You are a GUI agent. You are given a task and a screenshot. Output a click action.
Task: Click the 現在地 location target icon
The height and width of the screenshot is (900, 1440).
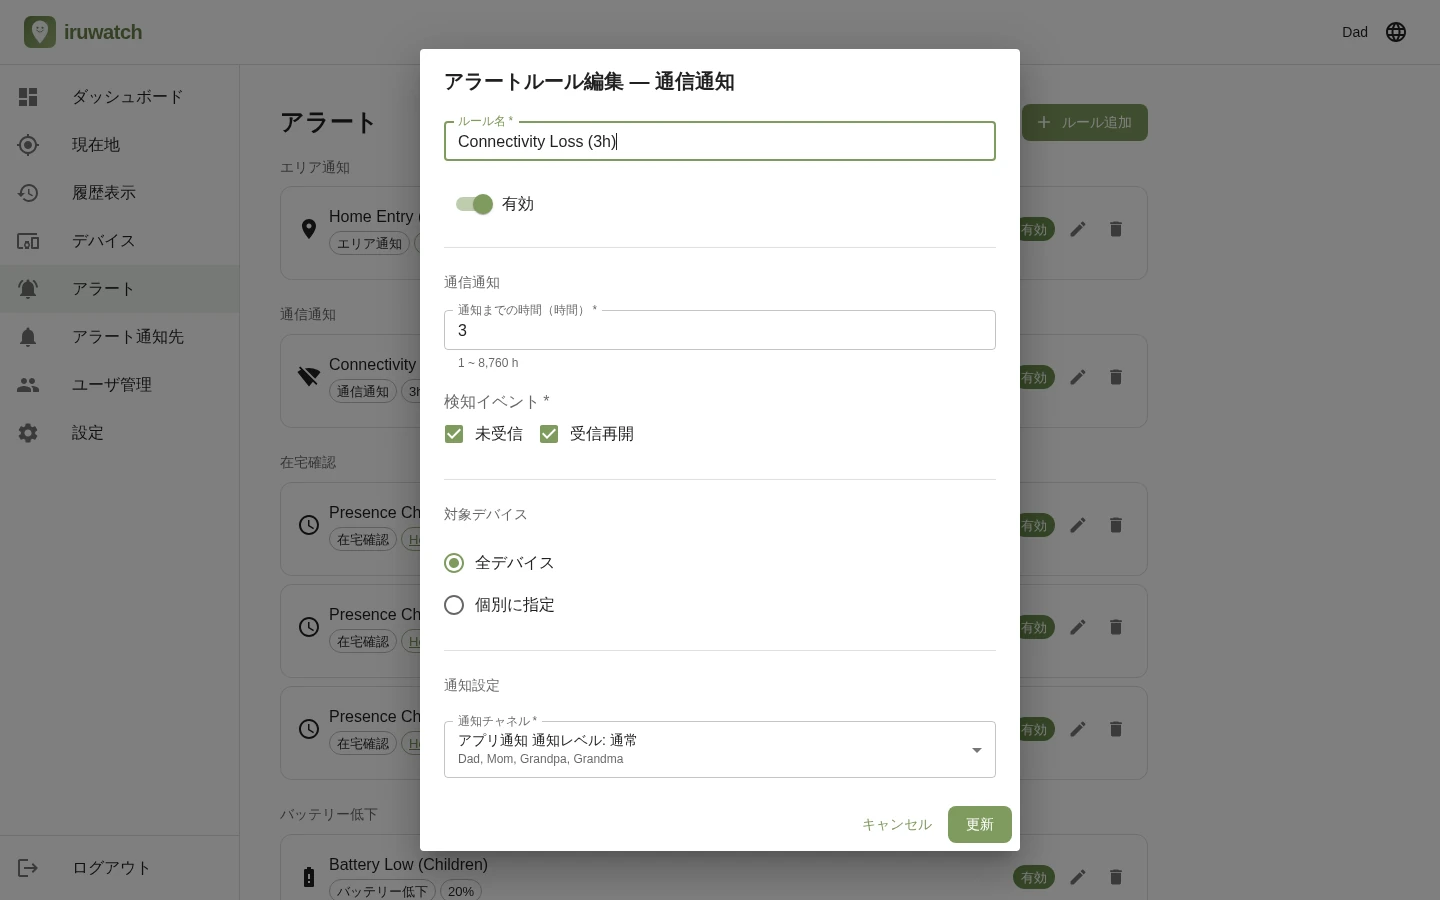point(28,145)
